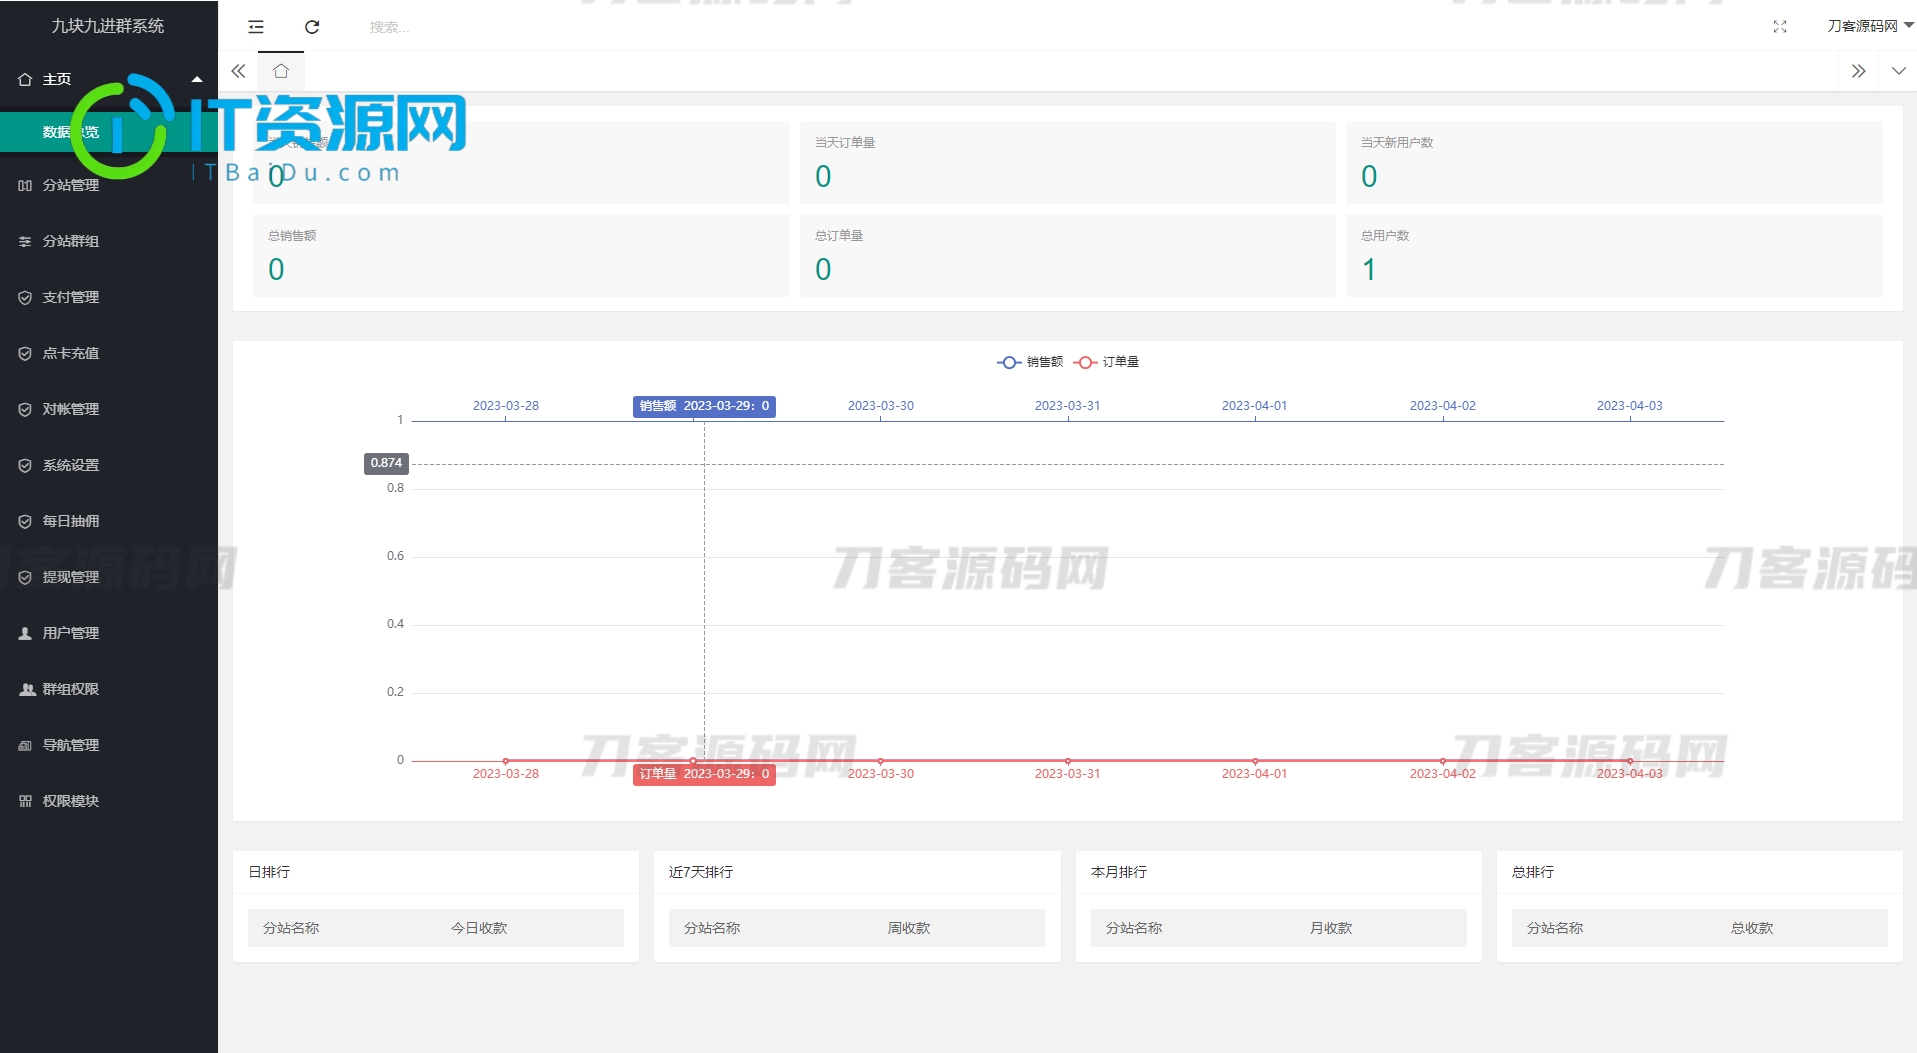Image resolution: width=1917 pixels, height=1053 pixels.
Task: Click the shield icon beside 提现管理
Action: [x=25, y=577]
